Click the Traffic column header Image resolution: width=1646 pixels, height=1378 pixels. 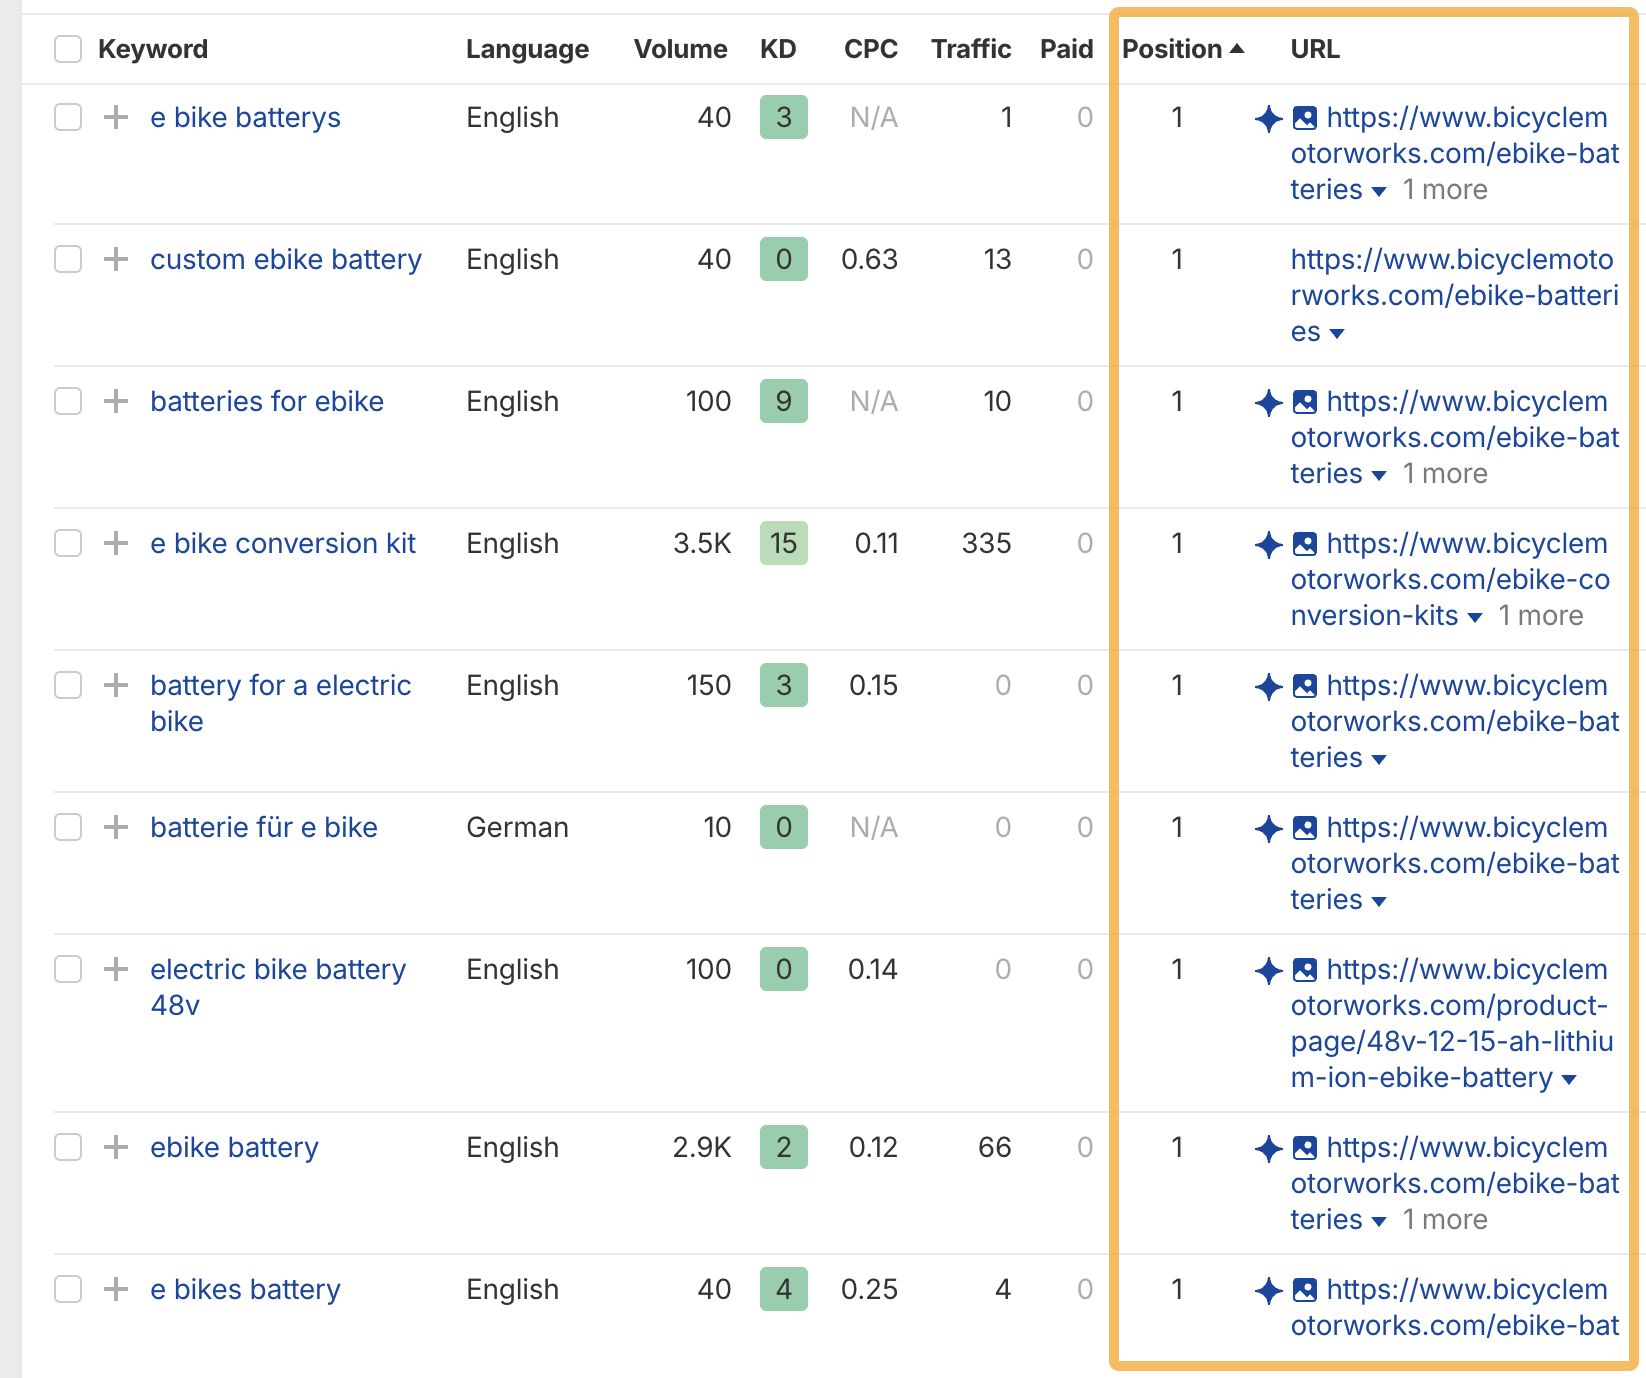coord(971,49)
